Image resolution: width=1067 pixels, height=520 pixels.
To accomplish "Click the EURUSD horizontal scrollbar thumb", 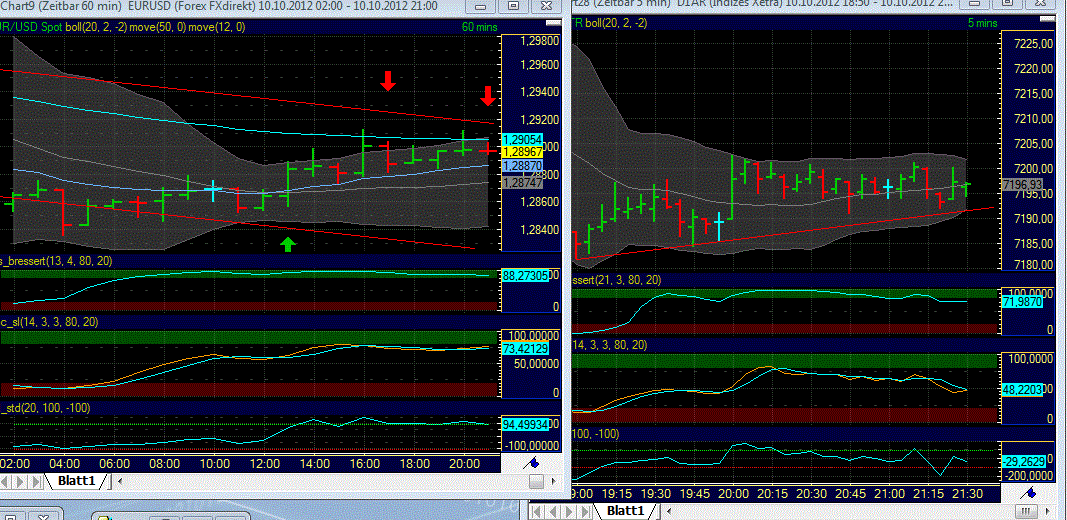I will point(536,482).
